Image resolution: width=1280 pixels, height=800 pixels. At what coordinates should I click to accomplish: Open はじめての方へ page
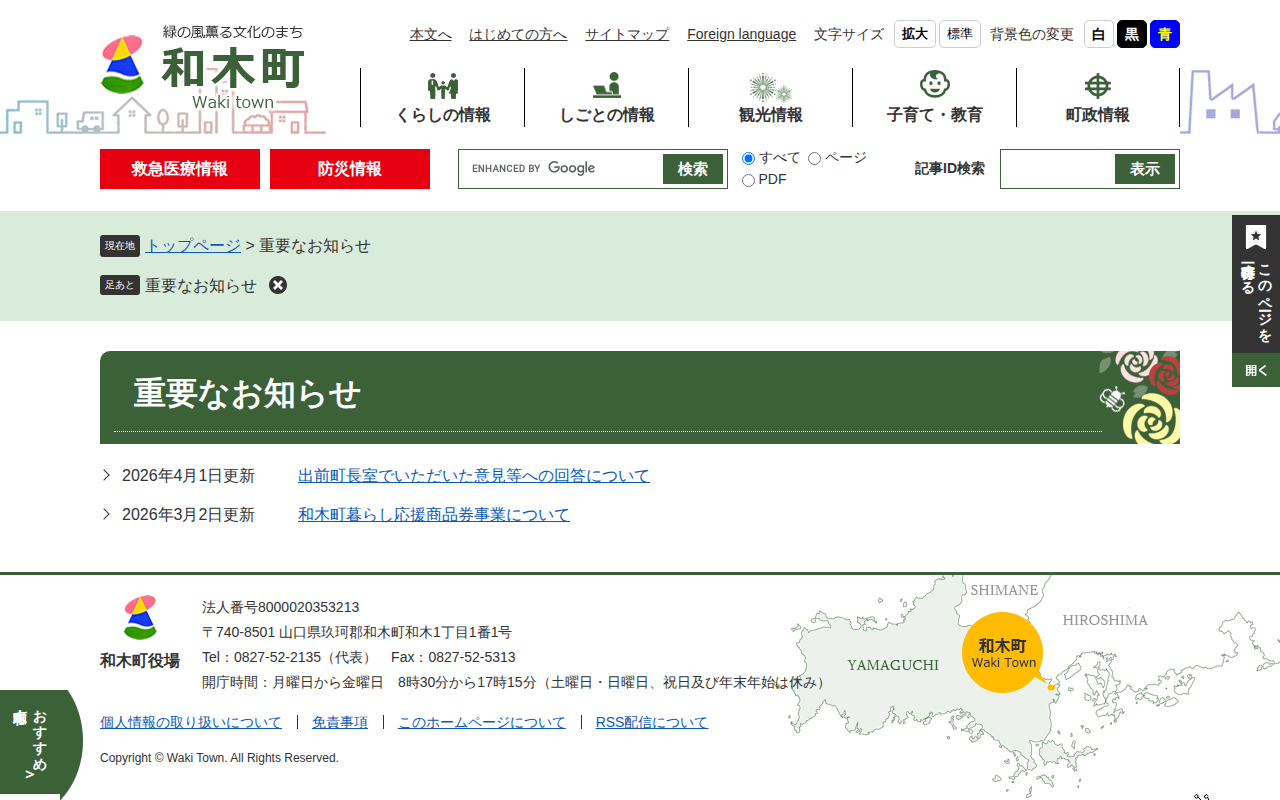coord(518,35)
